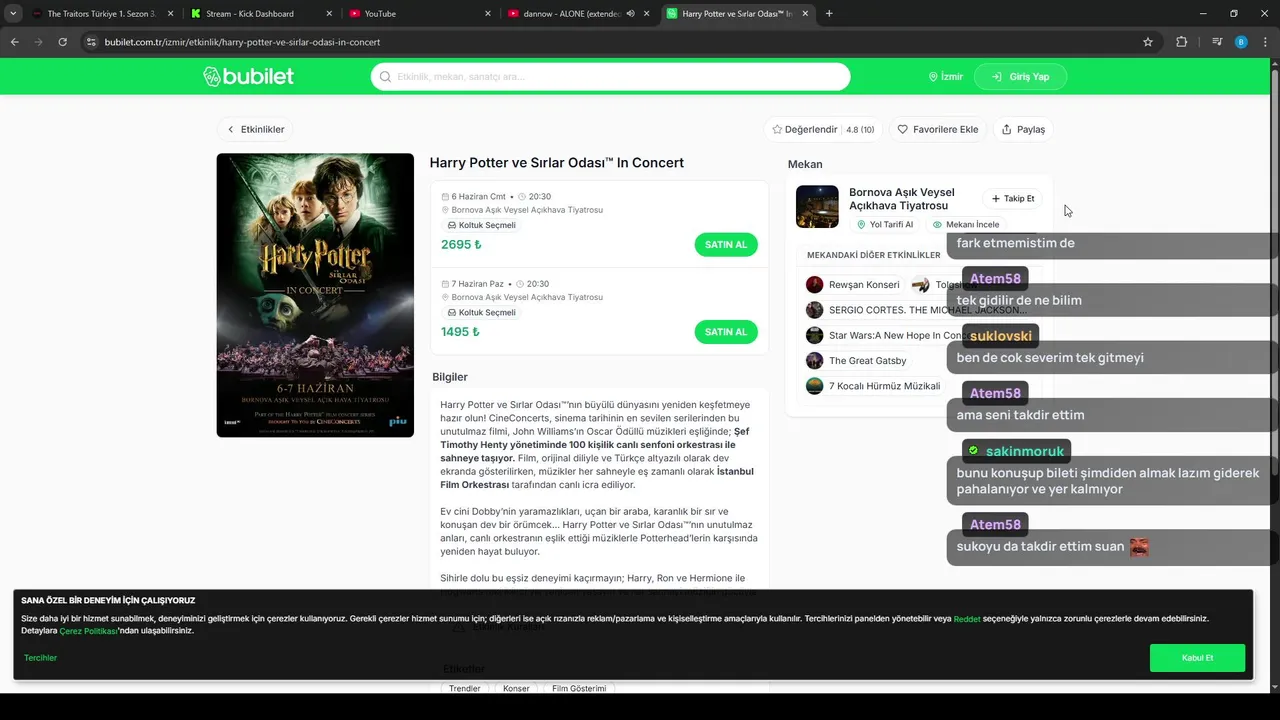1280x720 pixels.
Task: Click the Reddet link in cookie banner
Action: tap(967, 619)
